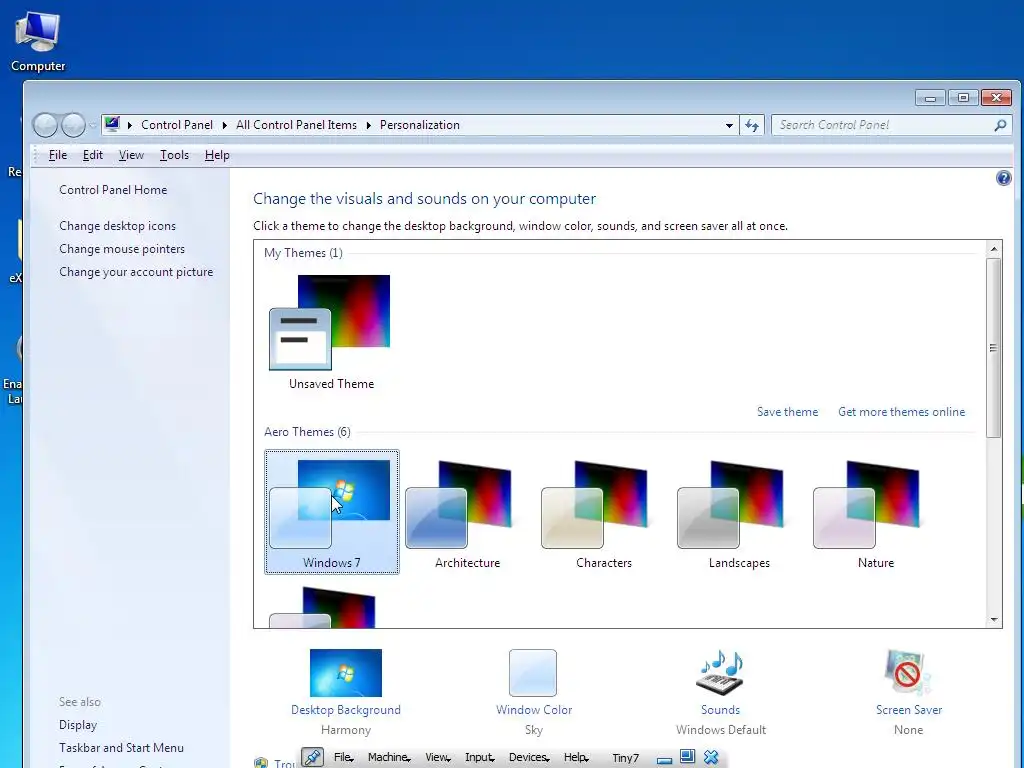Go to Control Panel breadcrumb

[177, 125]
